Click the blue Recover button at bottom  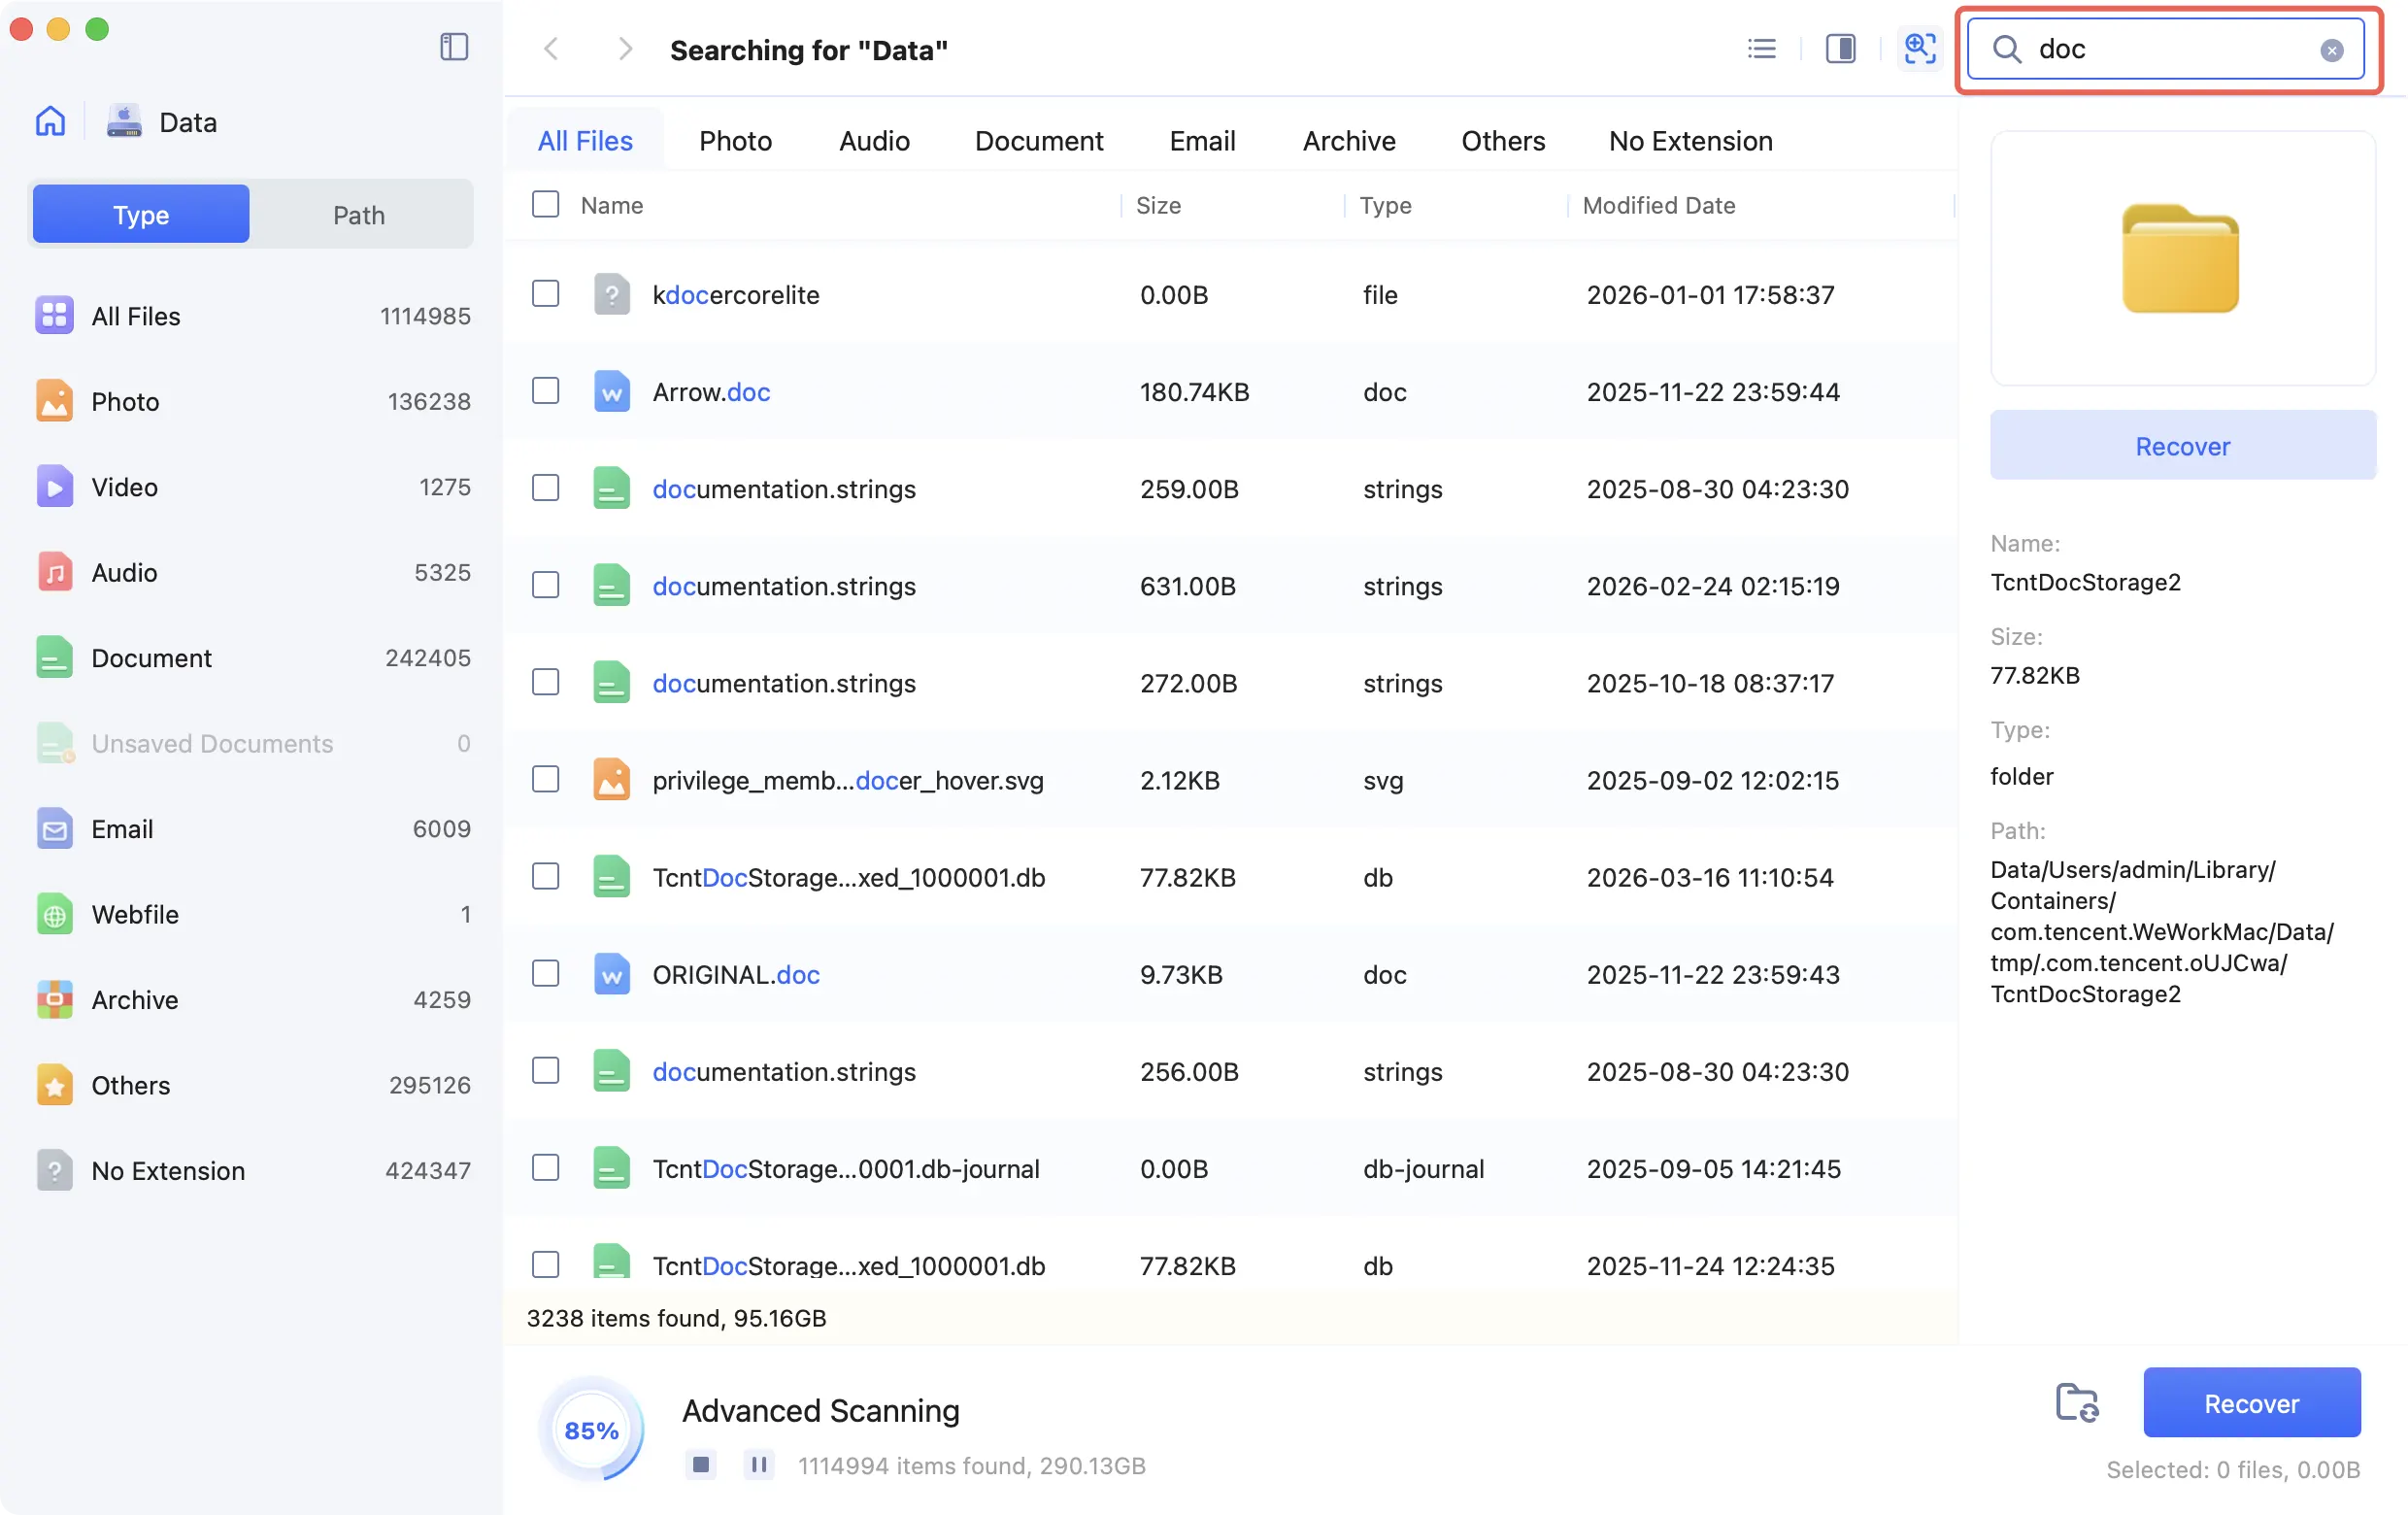[2251, 1402]
